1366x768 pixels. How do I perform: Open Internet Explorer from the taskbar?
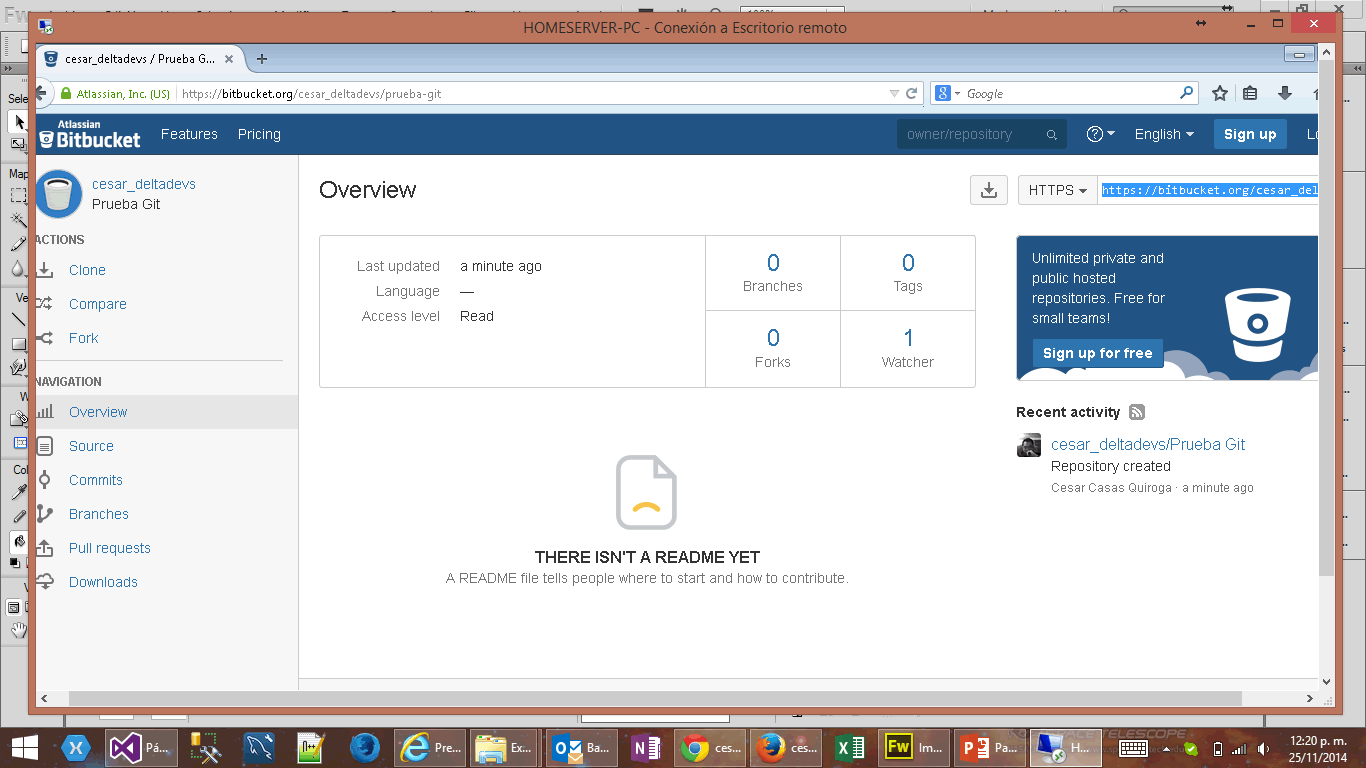coord(431,747)
